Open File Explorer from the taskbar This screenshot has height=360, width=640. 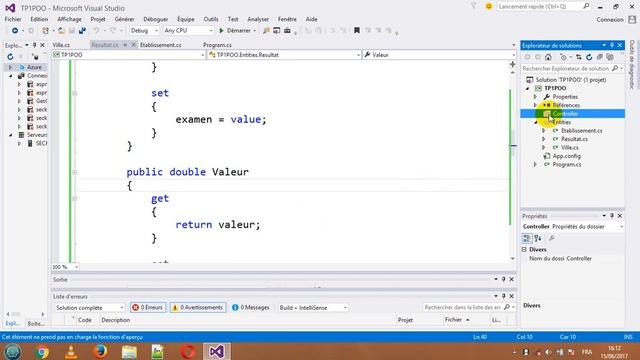pos(129,351)
